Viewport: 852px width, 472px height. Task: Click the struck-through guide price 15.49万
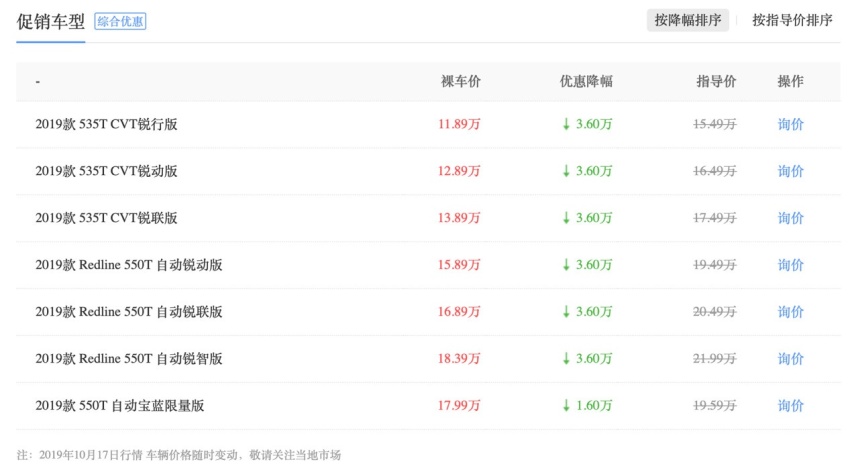715,124
